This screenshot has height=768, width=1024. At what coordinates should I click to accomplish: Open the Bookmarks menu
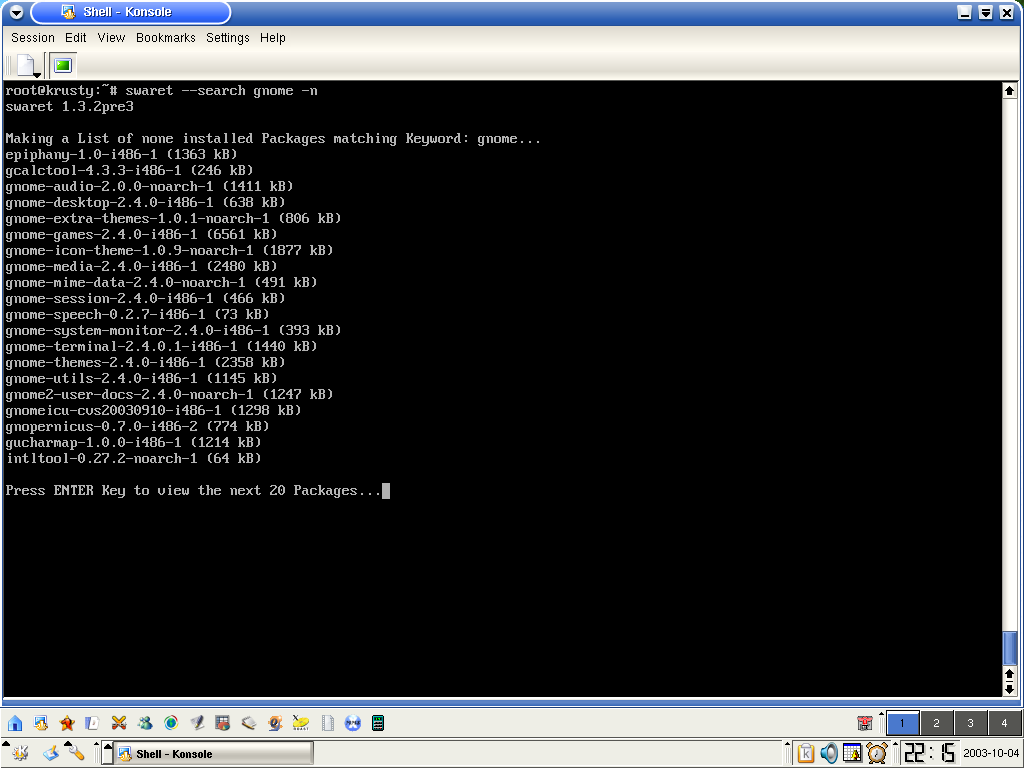click(166, 38)
